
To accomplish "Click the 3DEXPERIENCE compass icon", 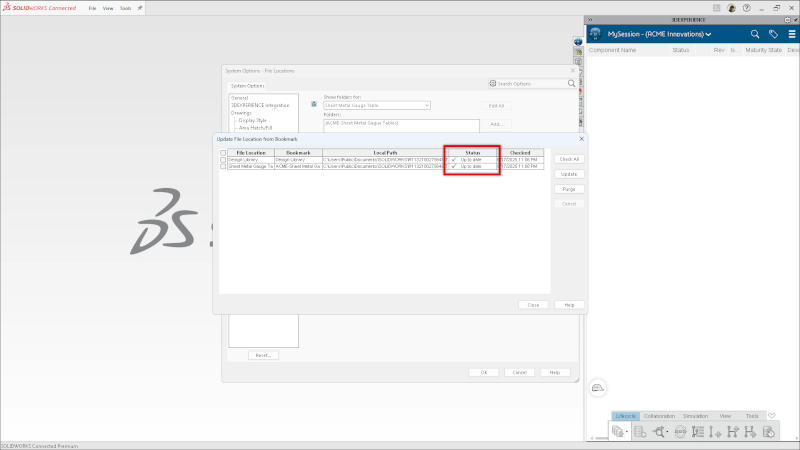I will pyautogui.click(x=595, y=34).
